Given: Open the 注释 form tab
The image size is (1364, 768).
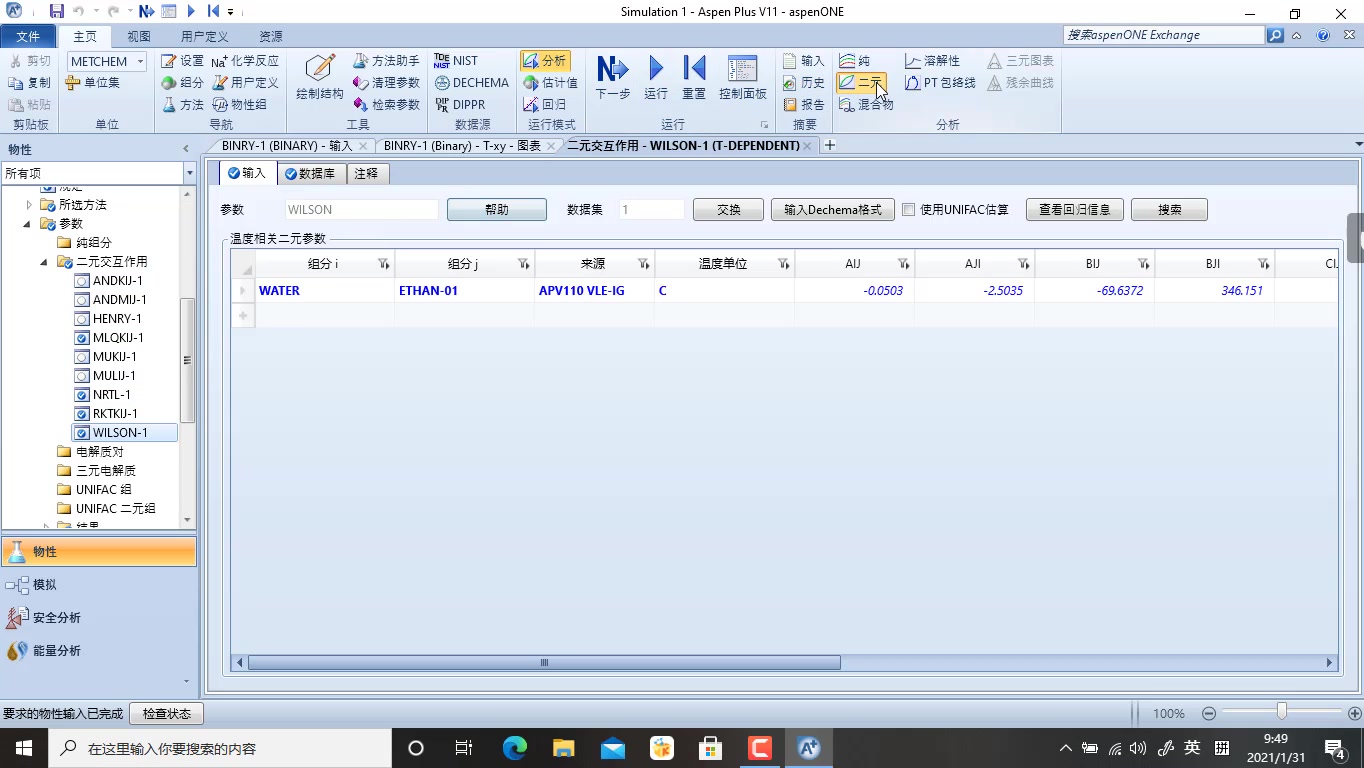Looking at the screenshot, I should point(367,173).
